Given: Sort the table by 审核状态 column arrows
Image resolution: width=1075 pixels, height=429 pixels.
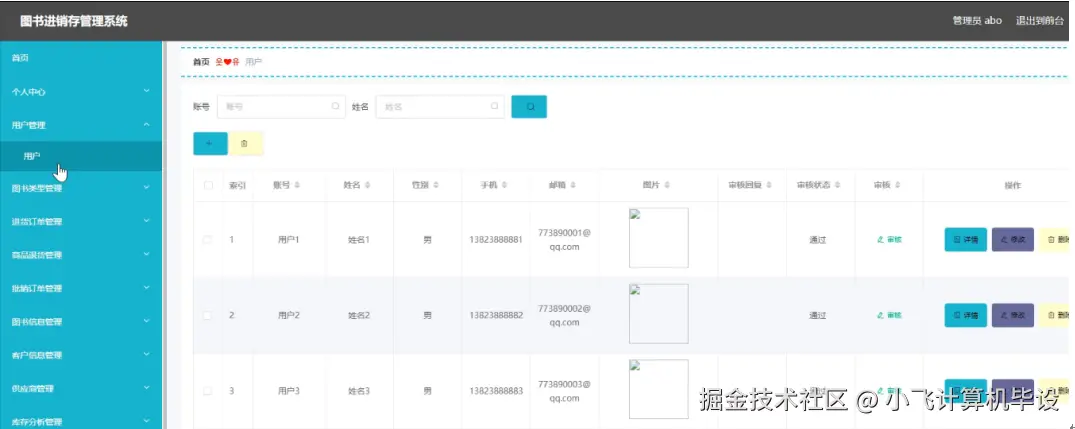Looking at the screenshot, I should click(837, 186).
